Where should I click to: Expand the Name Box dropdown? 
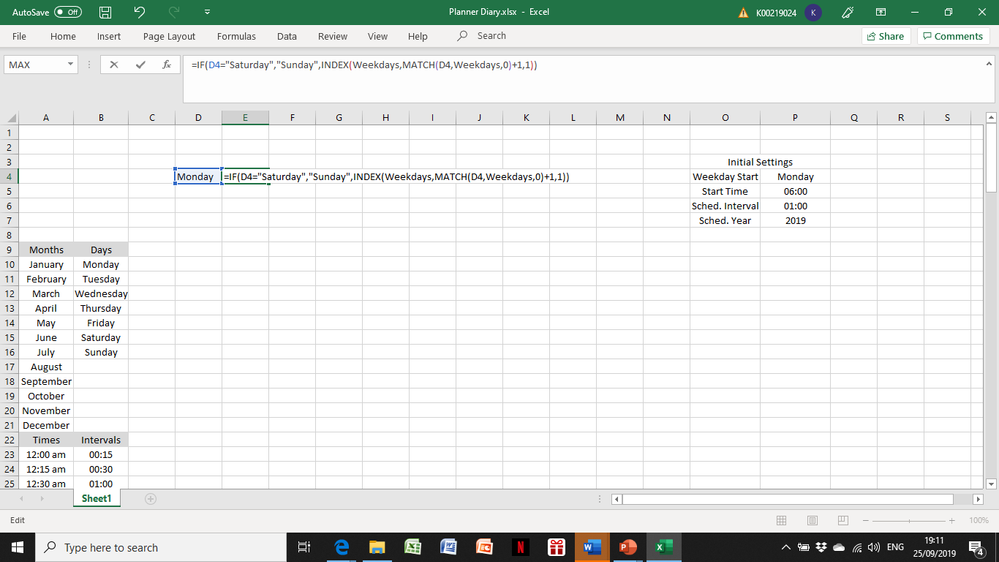tap(70, 64)
